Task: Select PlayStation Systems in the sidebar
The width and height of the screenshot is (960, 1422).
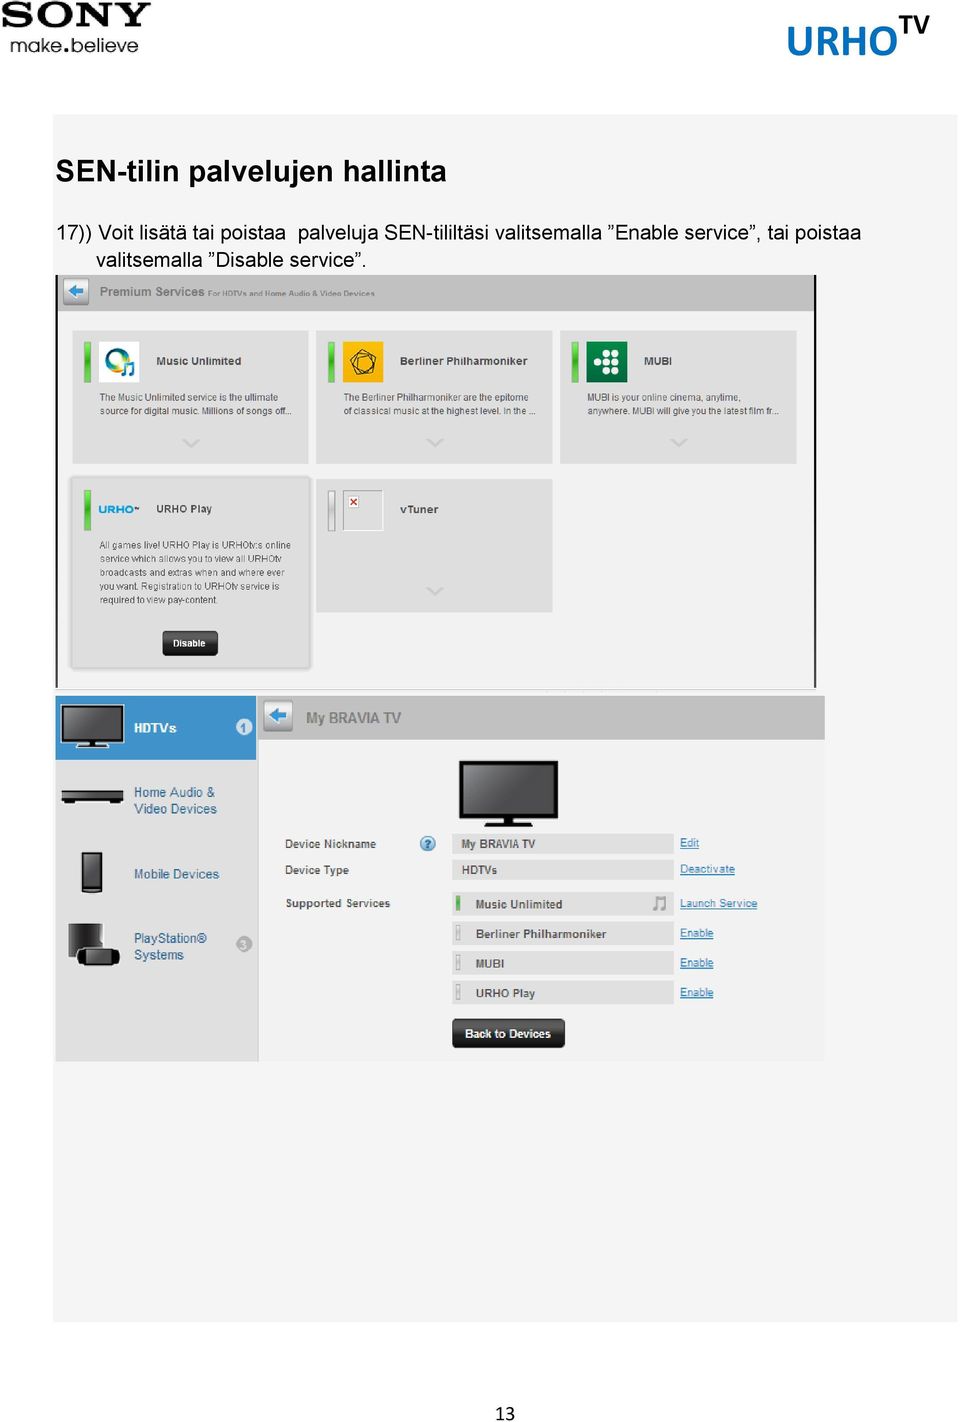Action: pyautogui.click(x=156, y=946)
